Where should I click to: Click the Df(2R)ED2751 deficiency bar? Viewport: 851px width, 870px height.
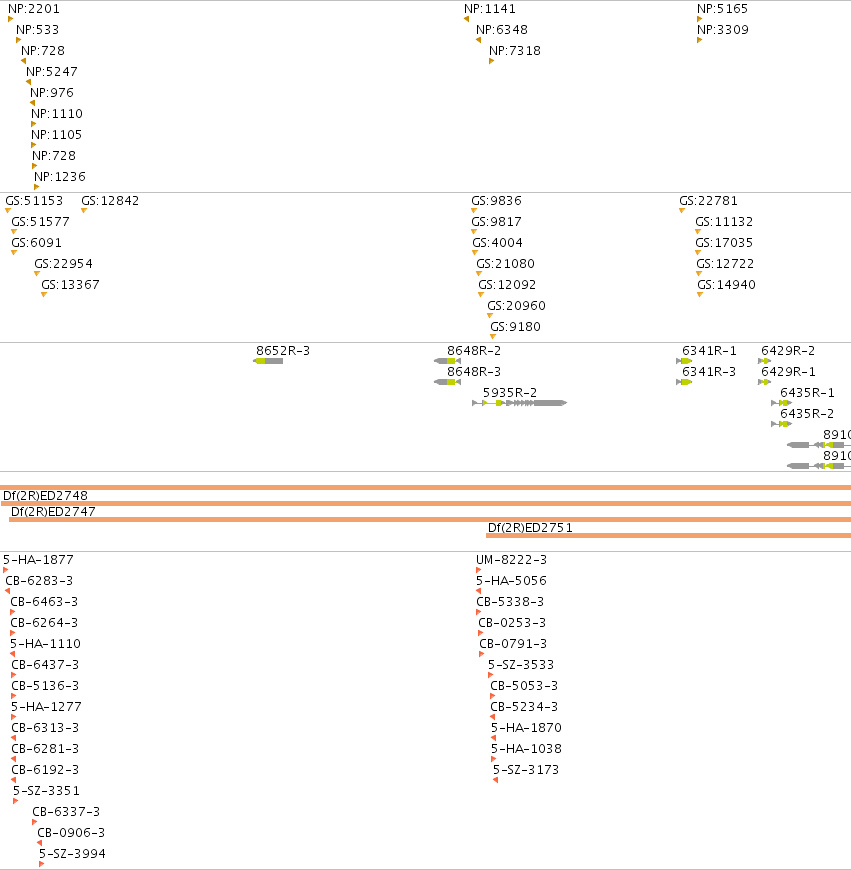point(668,536)
